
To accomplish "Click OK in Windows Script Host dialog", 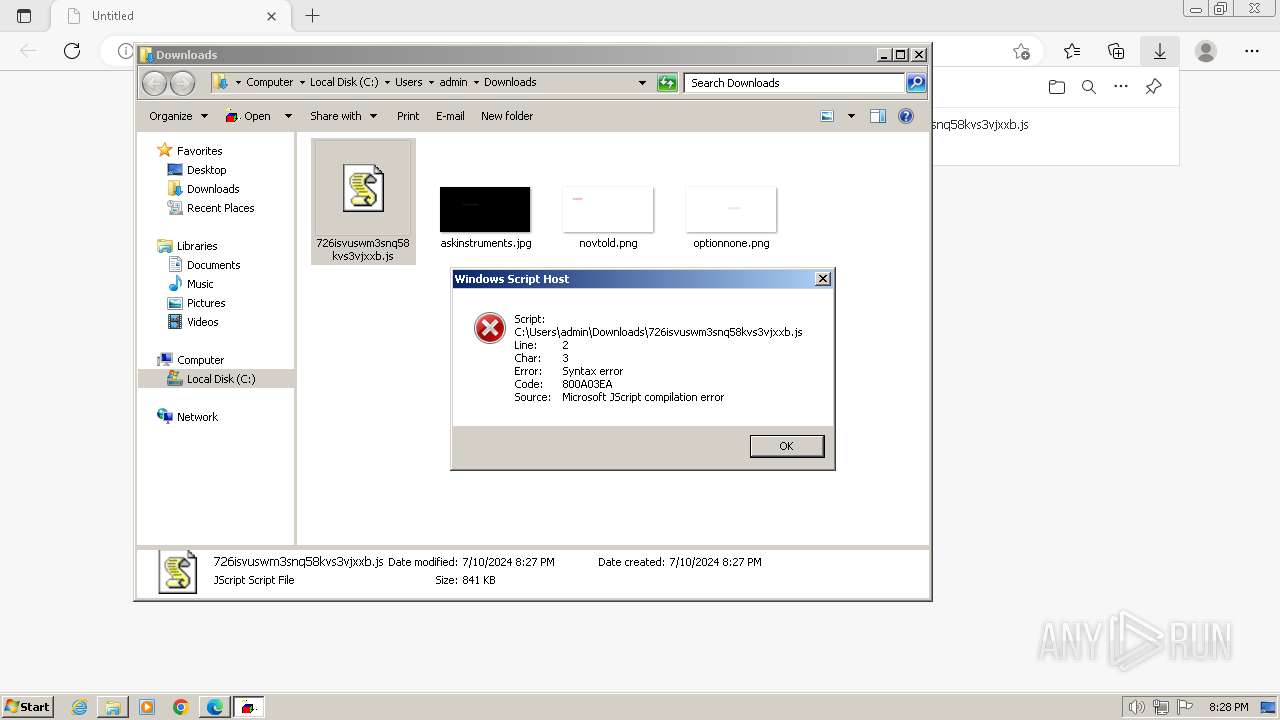I will click(787, 446).
